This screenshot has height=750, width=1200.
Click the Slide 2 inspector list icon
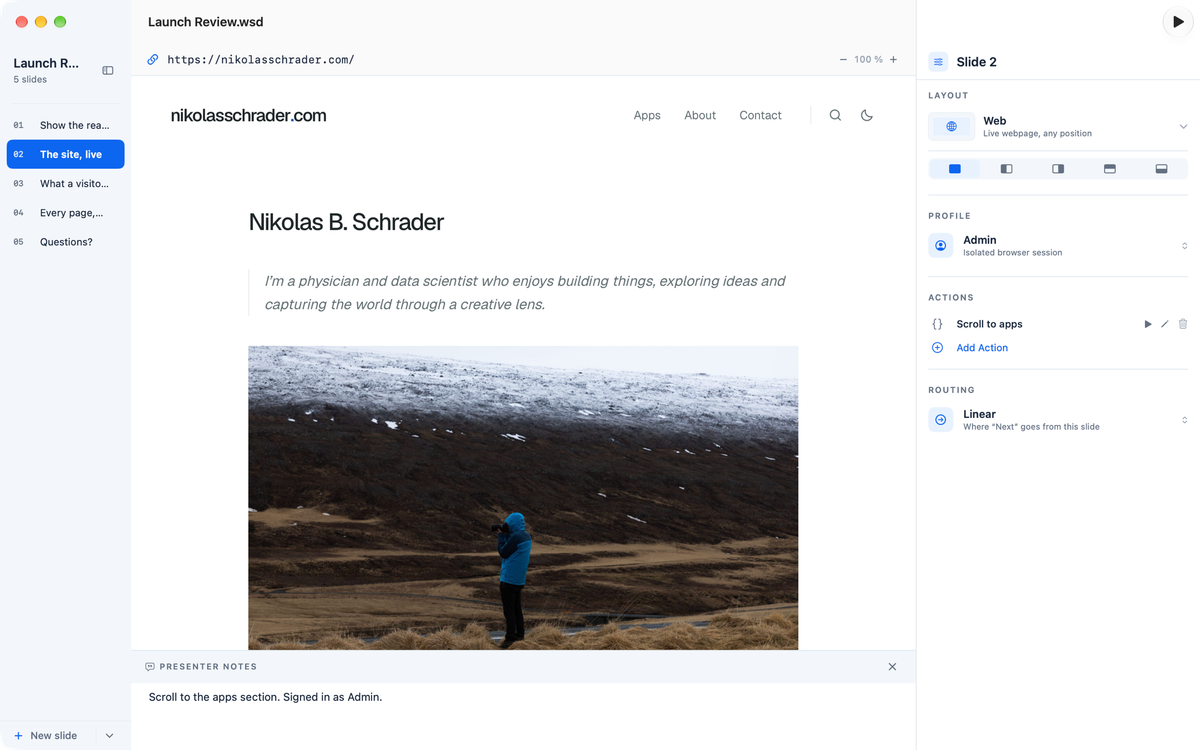tap(938, 62)
